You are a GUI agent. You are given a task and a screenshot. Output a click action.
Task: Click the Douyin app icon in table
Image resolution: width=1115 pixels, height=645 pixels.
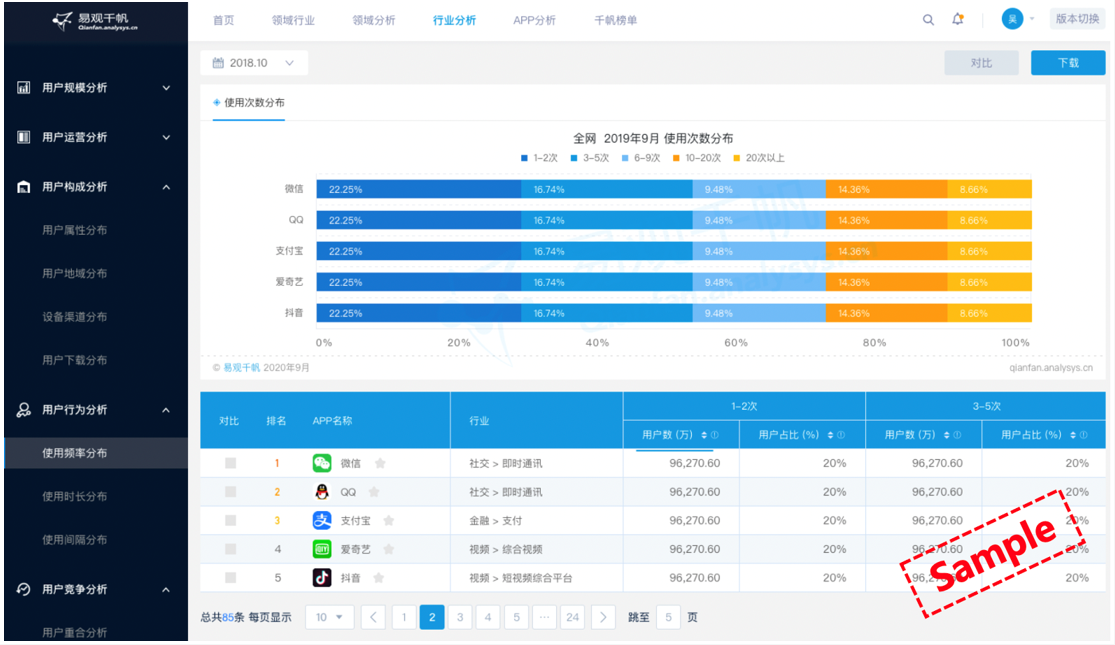click(x=322, y=578)
